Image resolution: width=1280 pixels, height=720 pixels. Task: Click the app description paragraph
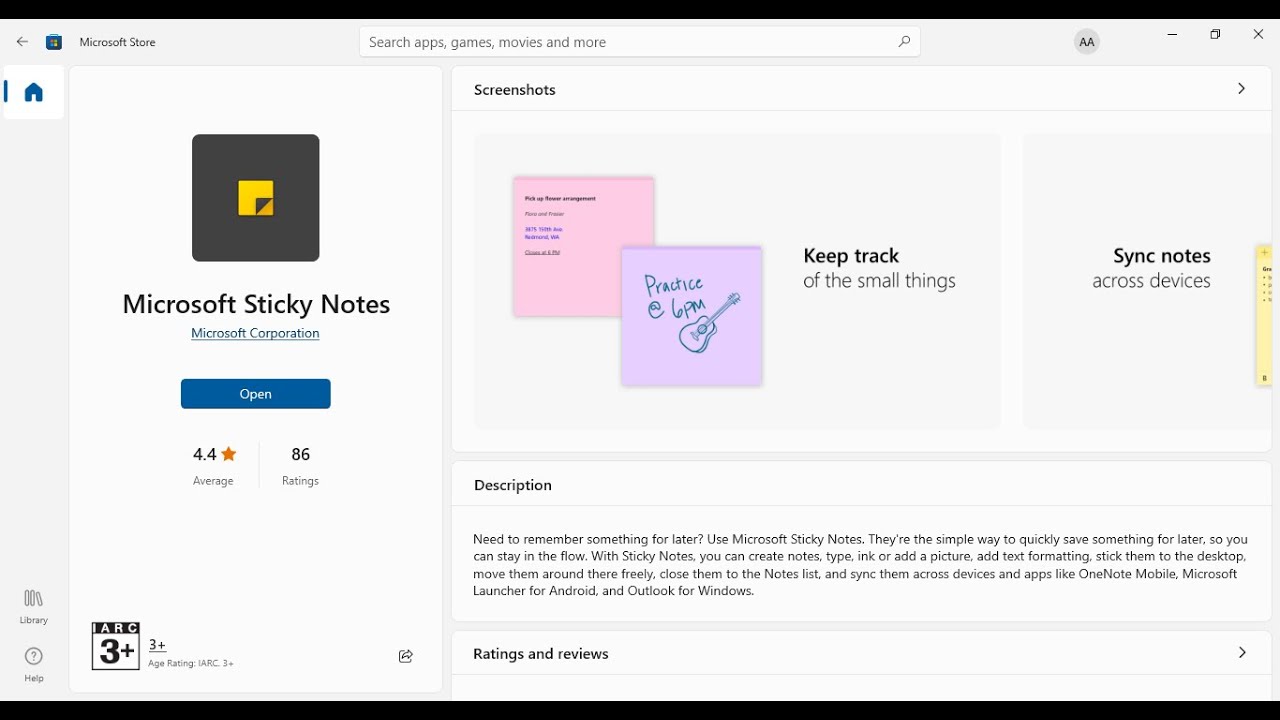[861, 565]
